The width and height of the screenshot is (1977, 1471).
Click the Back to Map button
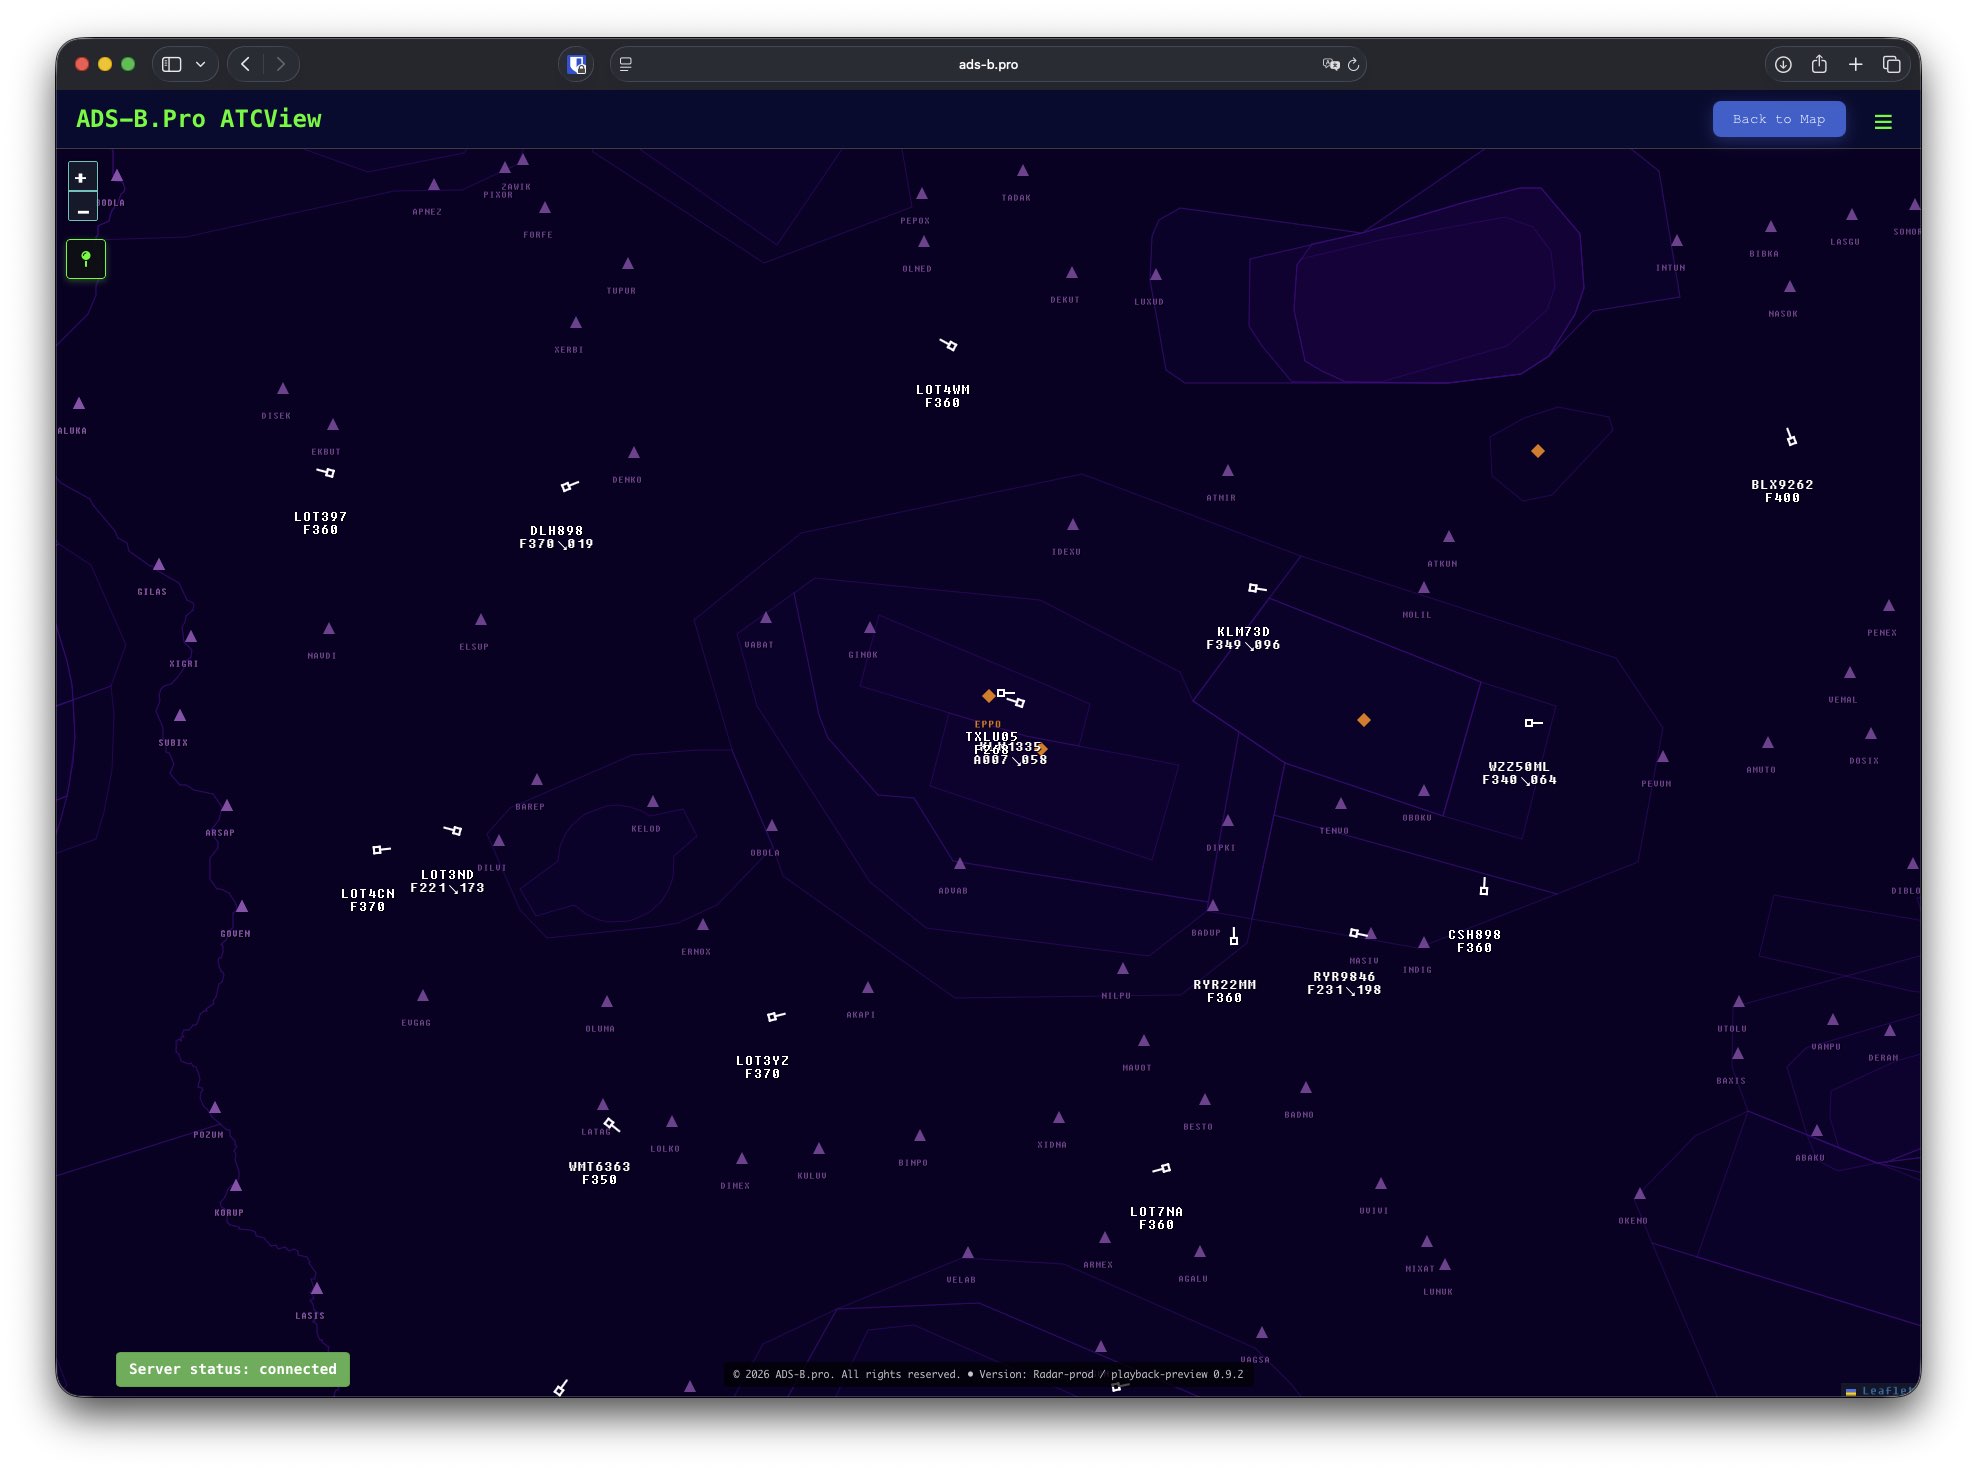pos(1779,118)
